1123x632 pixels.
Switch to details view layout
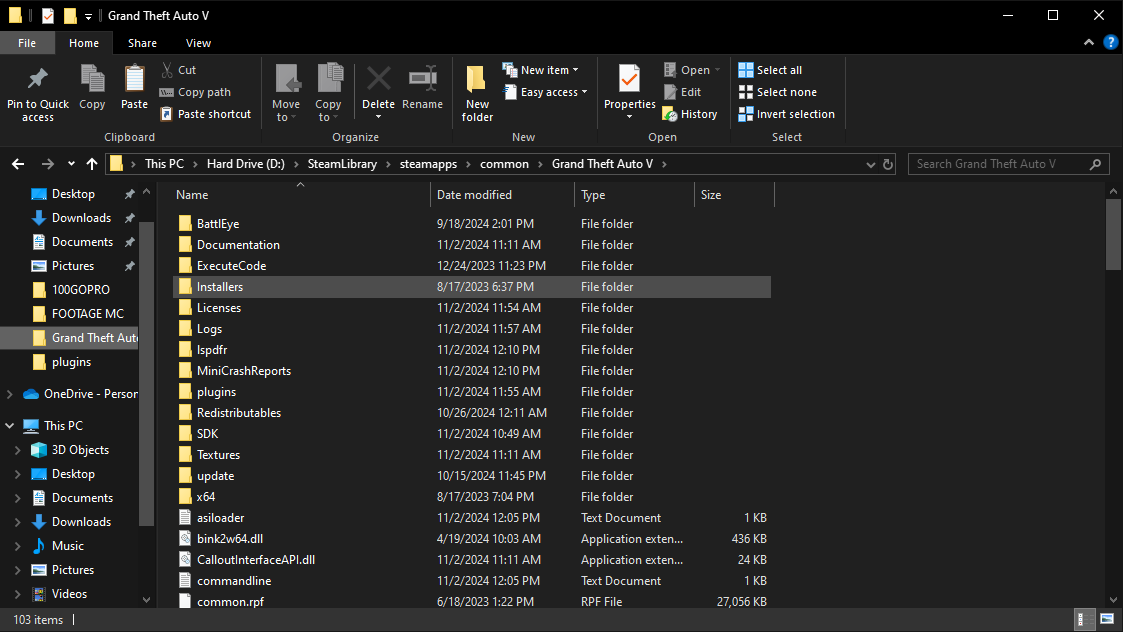tap(1083, 619)
